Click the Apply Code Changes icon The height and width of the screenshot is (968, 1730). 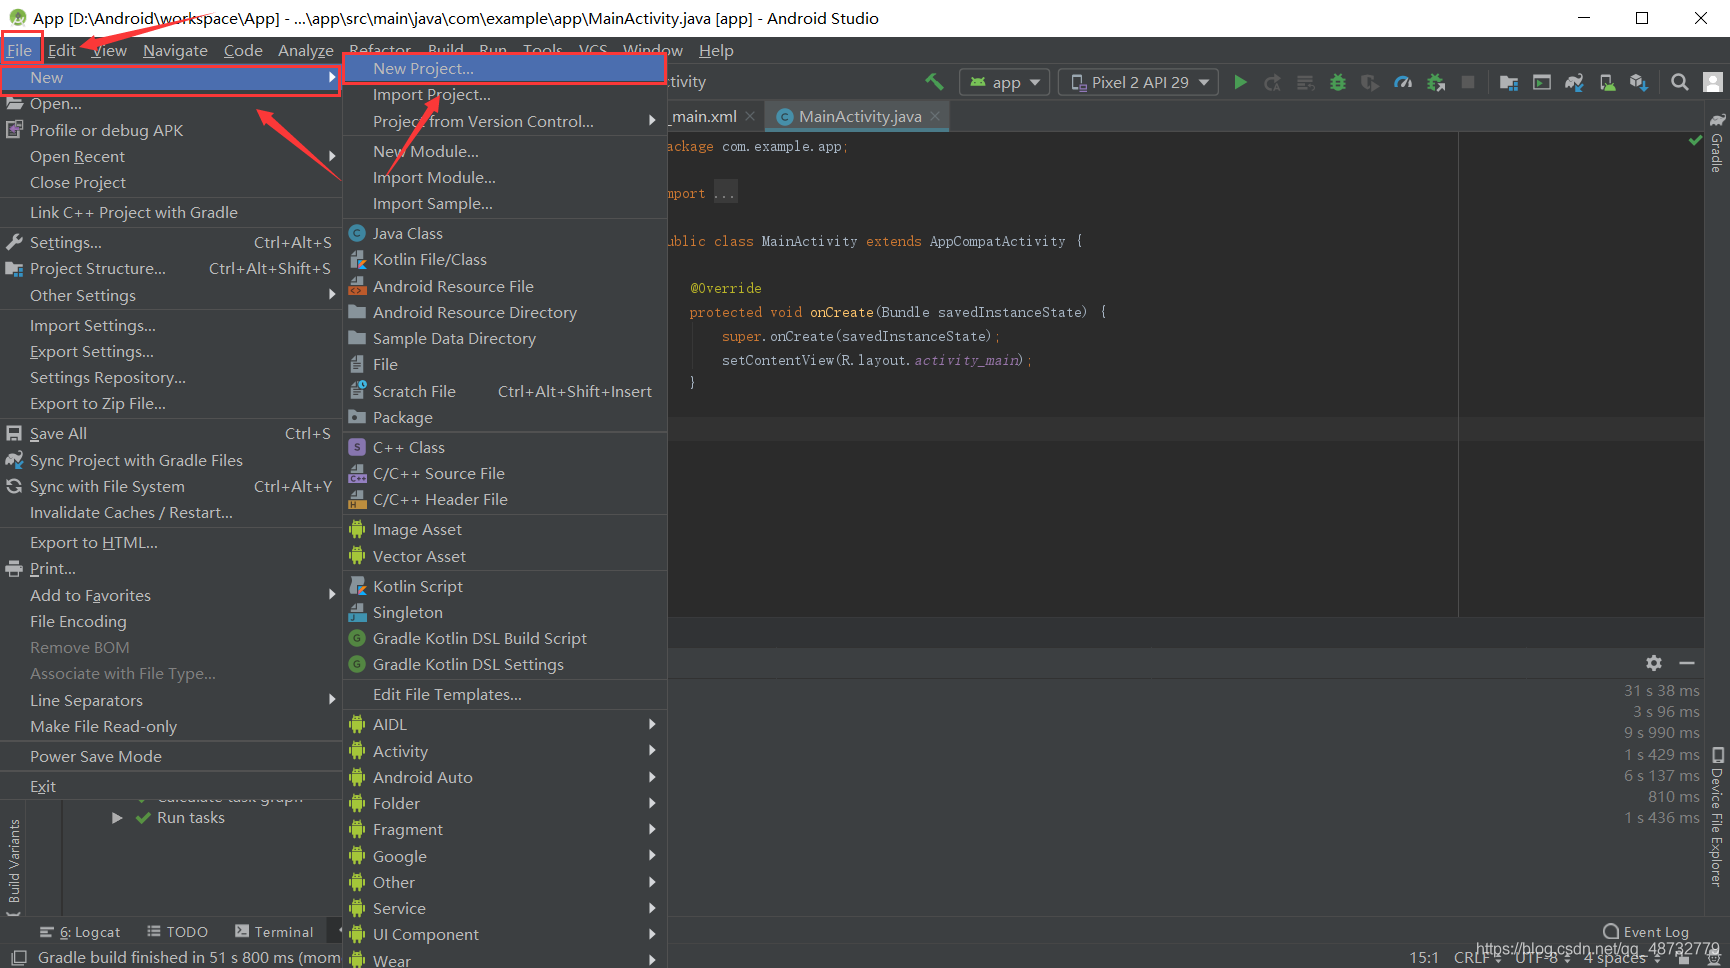coord(1305,82)
